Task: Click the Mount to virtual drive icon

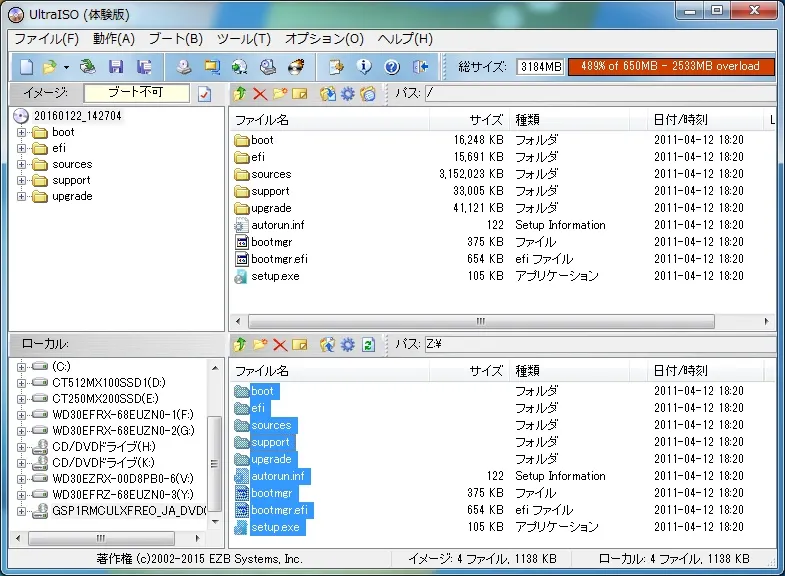Action: (268, 67)
